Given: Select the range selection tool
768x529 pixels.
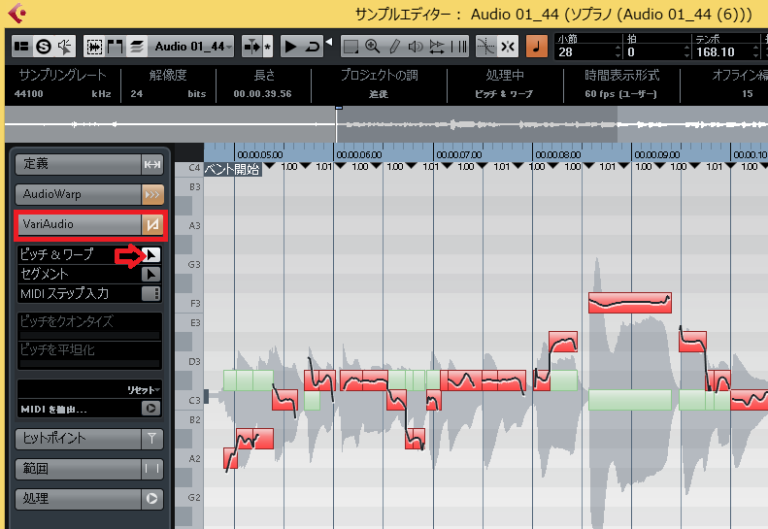Looking at the screenshot, I should pyautogui.click(x=351, y=47).
